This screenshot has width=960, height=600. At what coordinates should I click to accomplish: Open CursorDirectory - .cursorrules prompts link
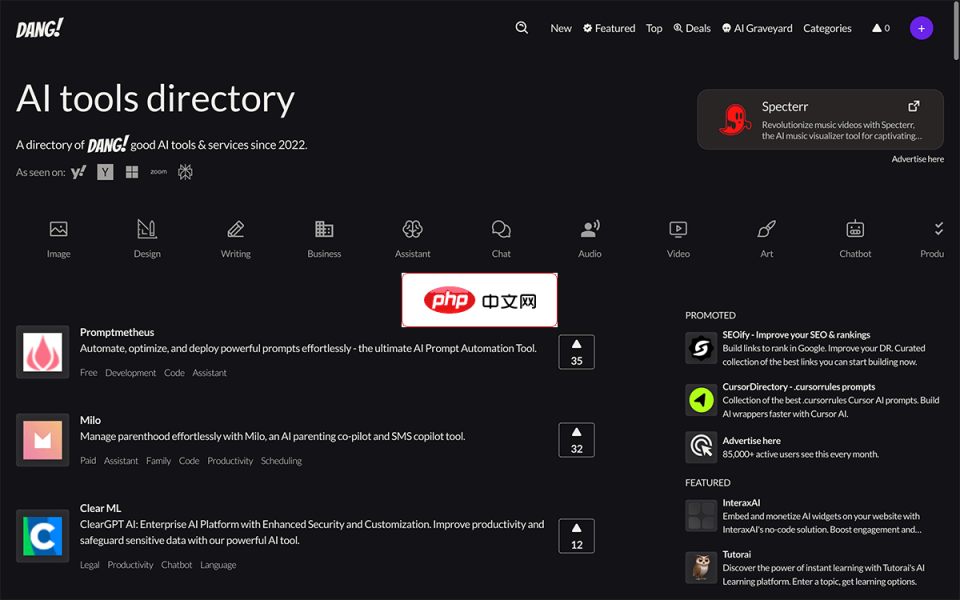[x=798, y=386]
